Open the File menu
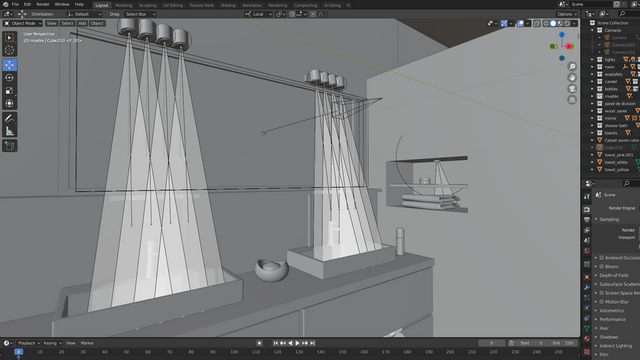 (15, 4)
